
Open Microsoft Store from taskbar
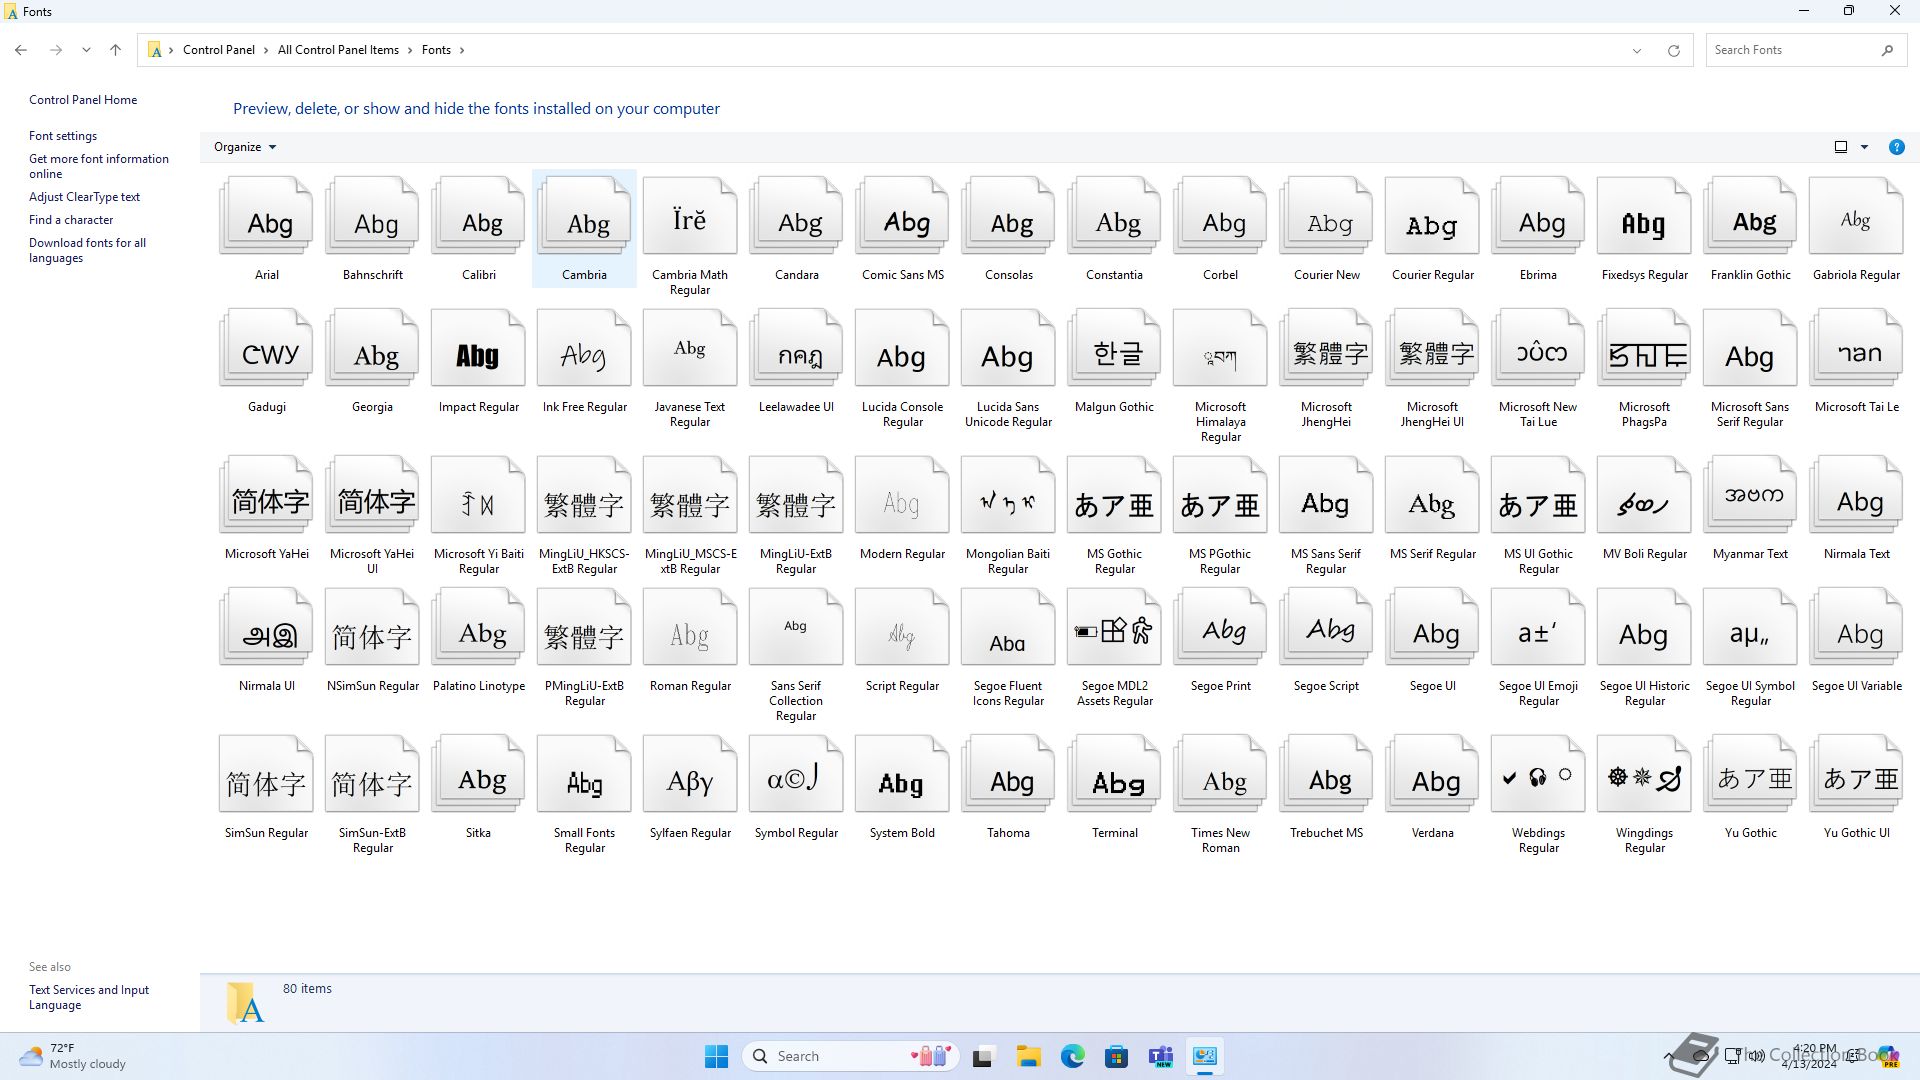click(x=1116, y=1056)
